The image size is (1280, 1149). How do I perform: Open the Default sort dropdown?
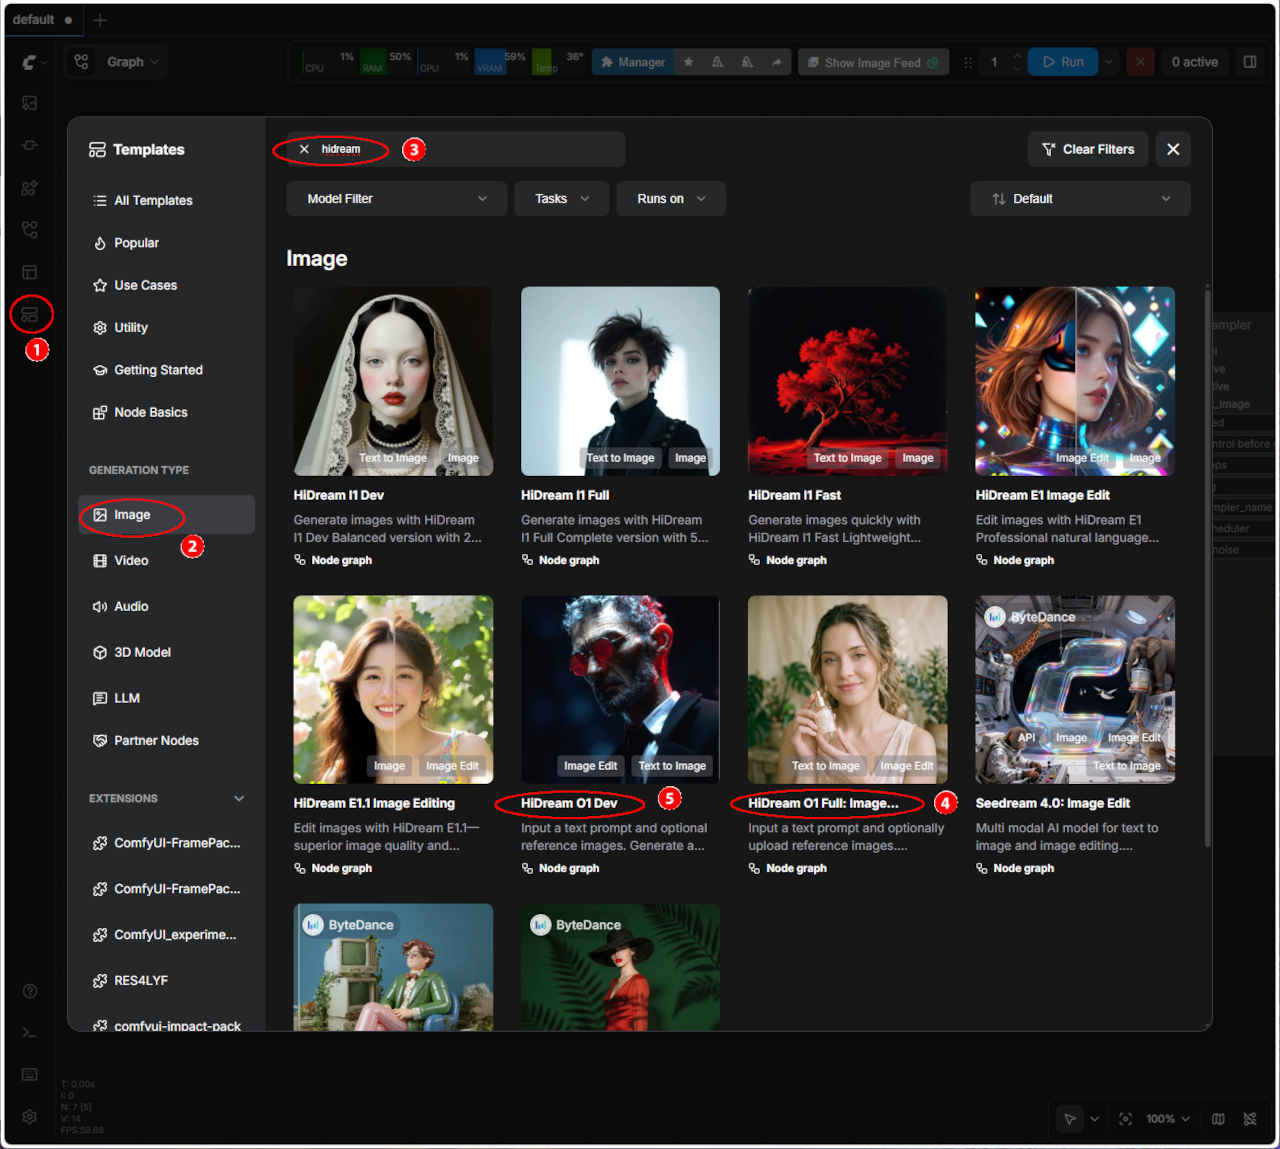pyautogui.click(x=1080, y=199)
